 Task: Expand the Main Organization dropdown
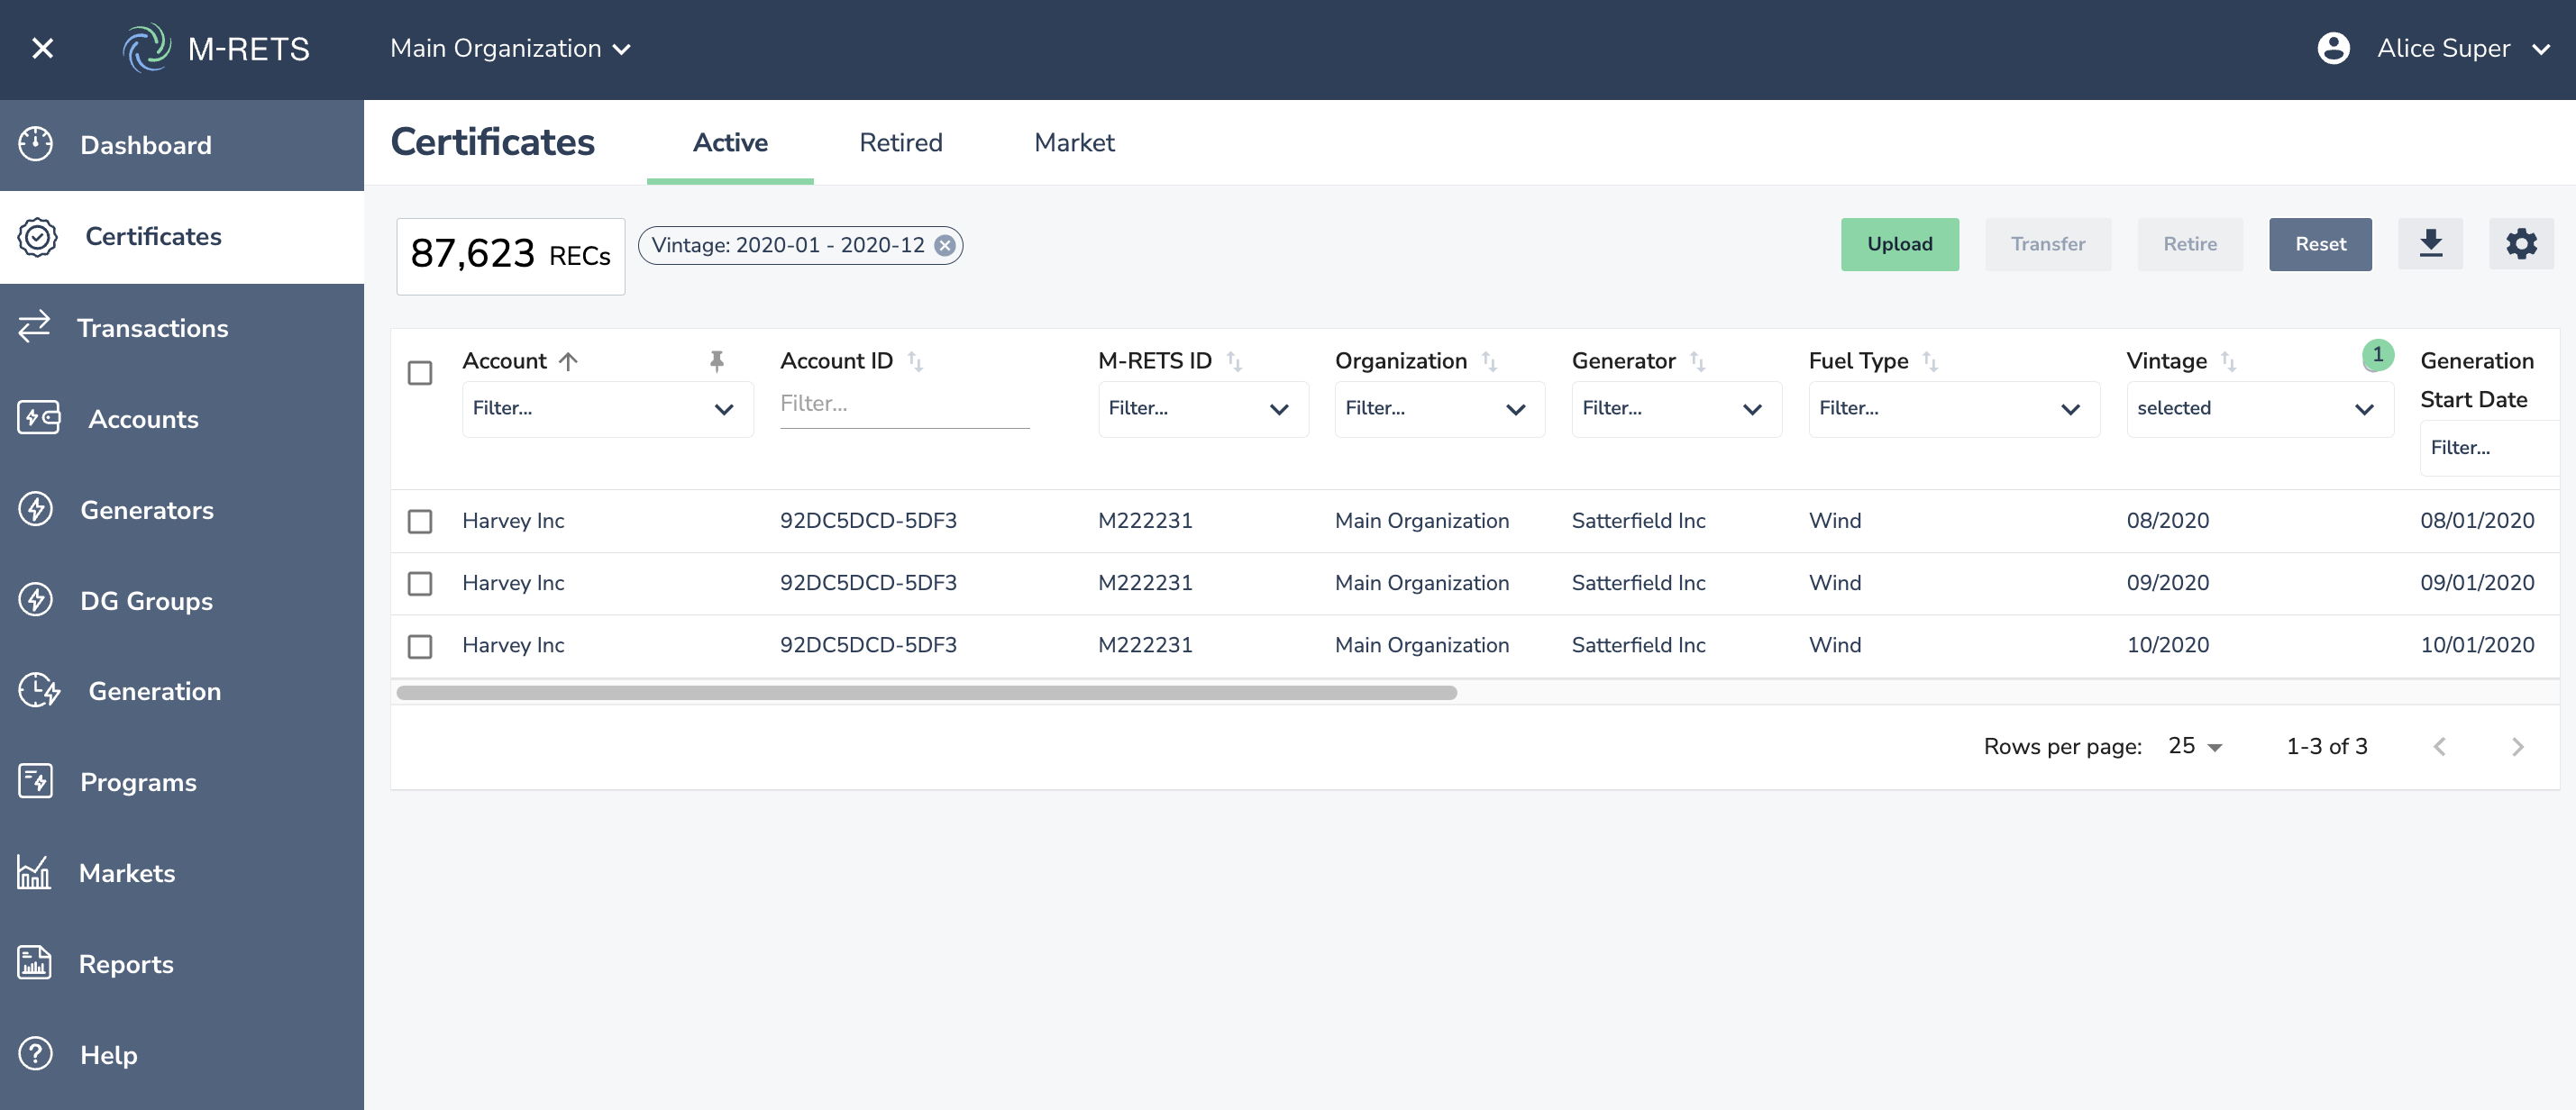point(510,48)
